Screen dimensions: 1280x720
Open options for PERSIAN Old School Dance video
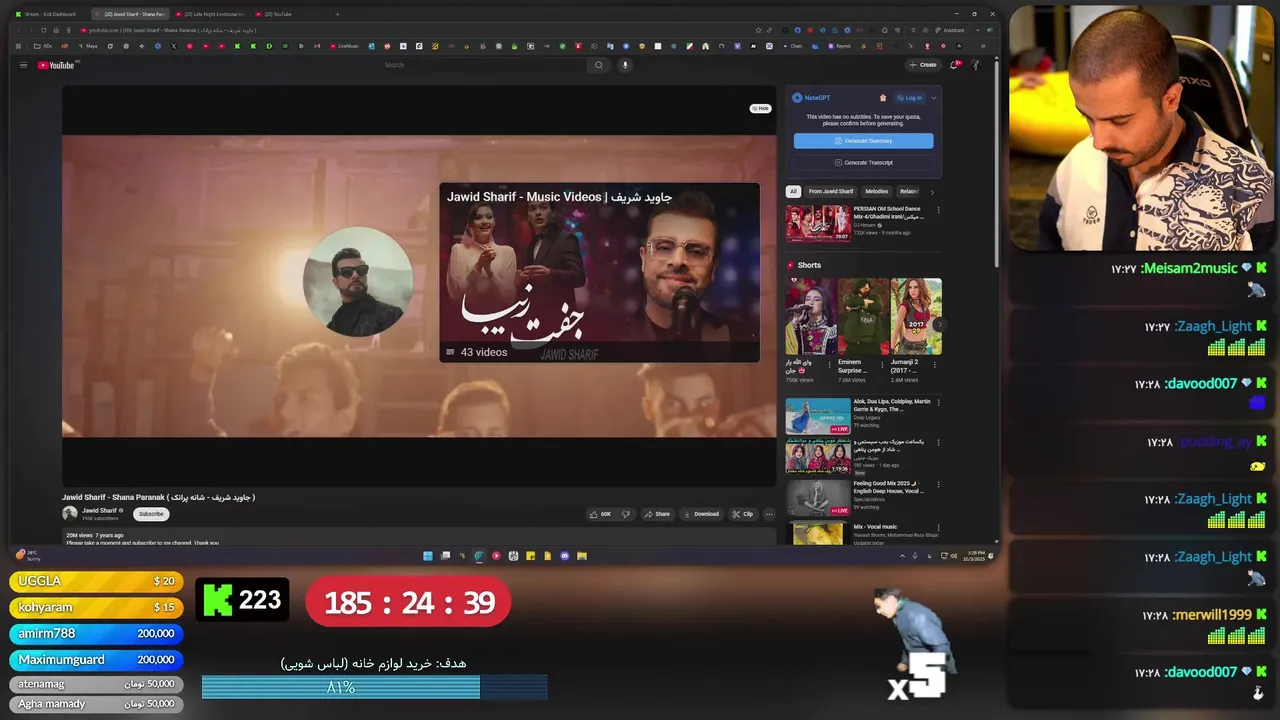coord(938,210)
